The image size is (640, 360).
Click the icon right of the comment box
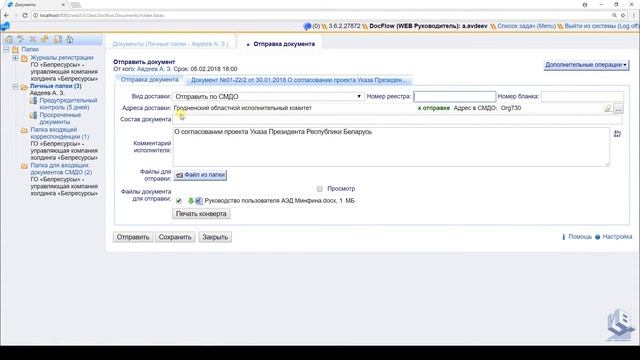tap(617, 133)
